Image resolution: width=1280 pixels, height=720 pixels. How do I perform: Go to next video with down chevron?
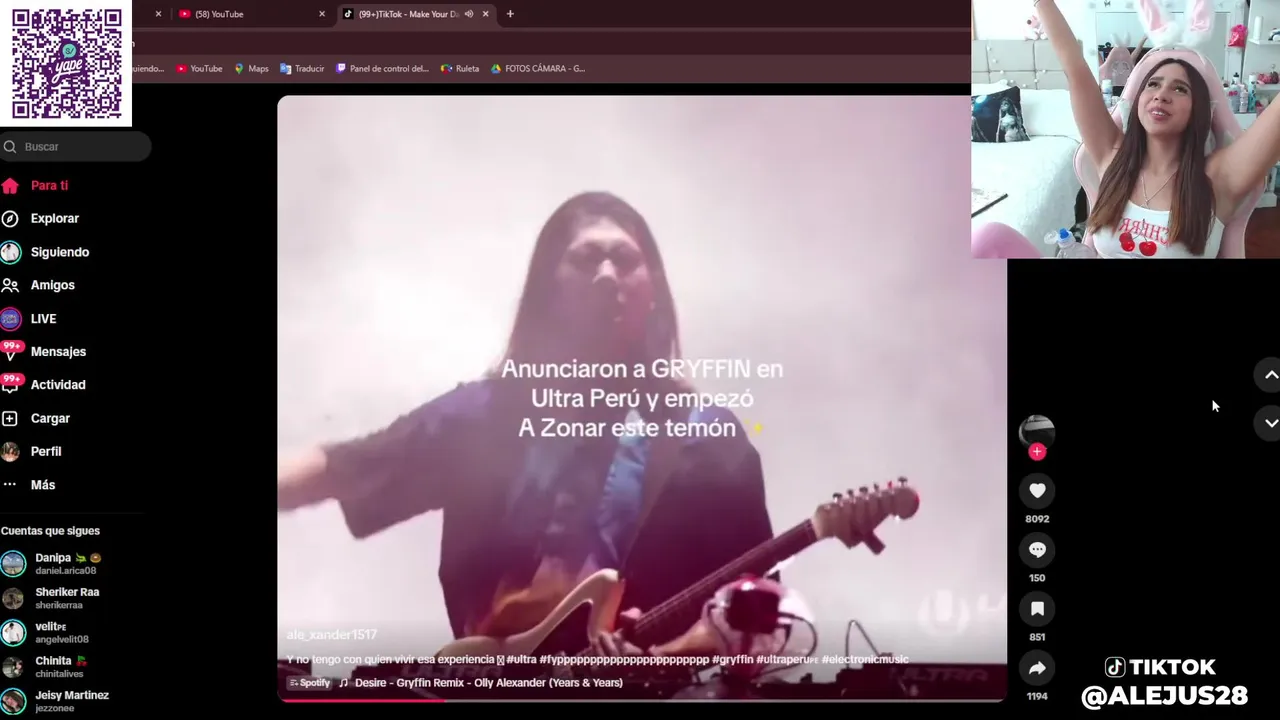[x=1271, y=423]
